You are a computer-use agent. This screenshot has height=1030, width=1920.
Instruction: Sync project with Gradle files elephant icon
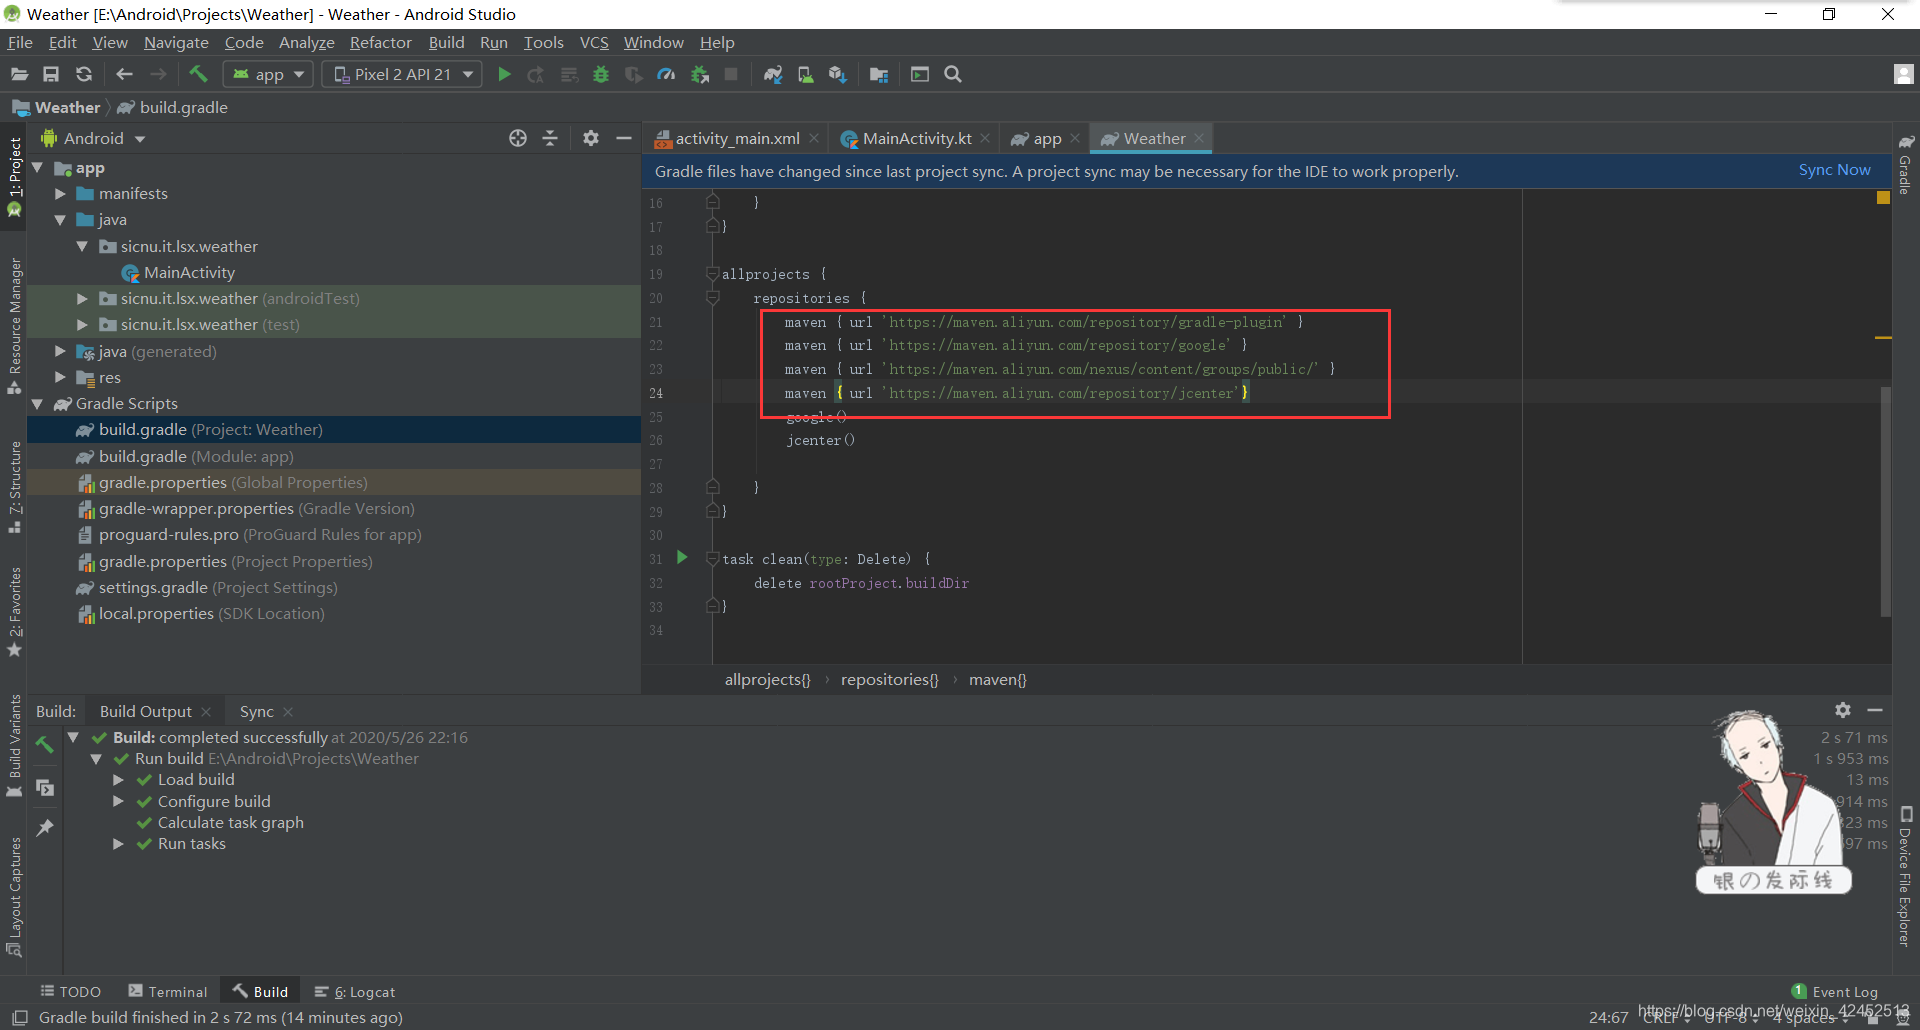pyautogui.click(x=774, y=74)
